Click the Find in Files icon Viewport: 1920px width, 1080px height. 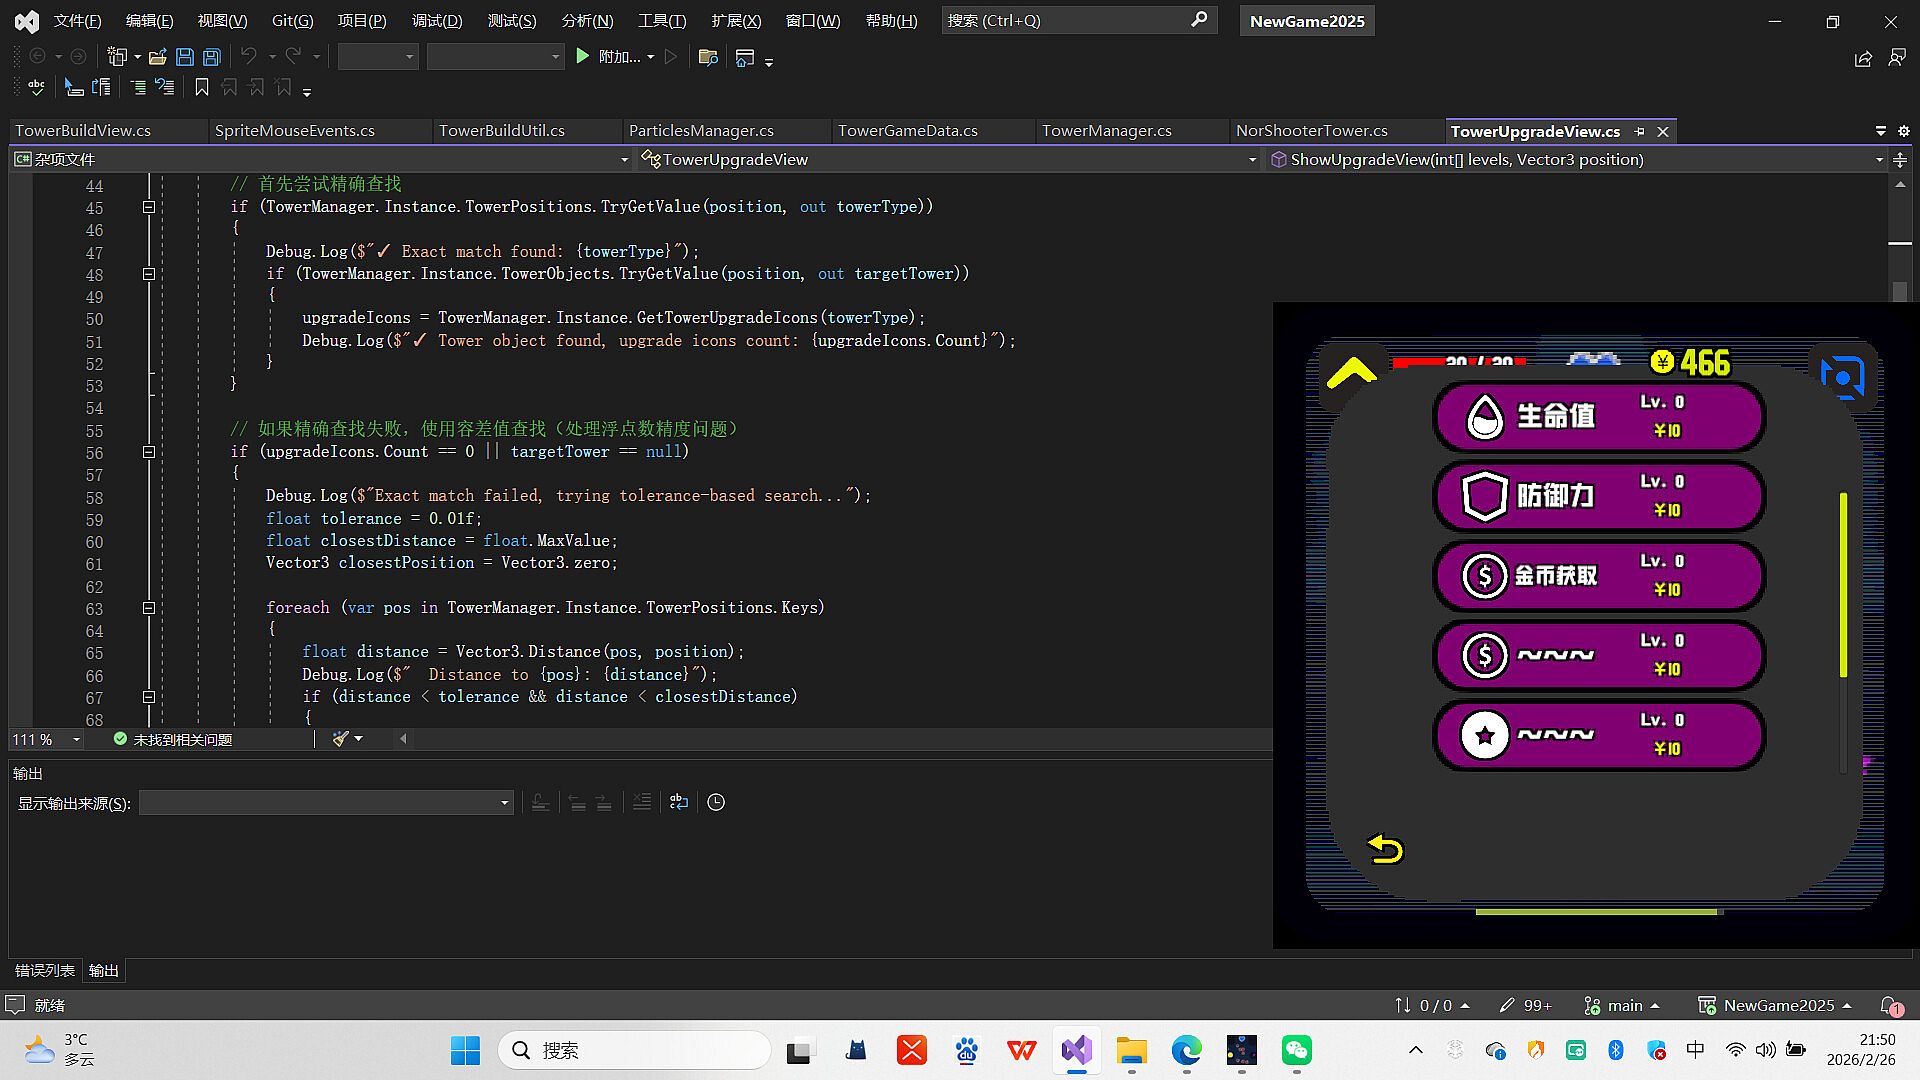click(x=708, y=57)
